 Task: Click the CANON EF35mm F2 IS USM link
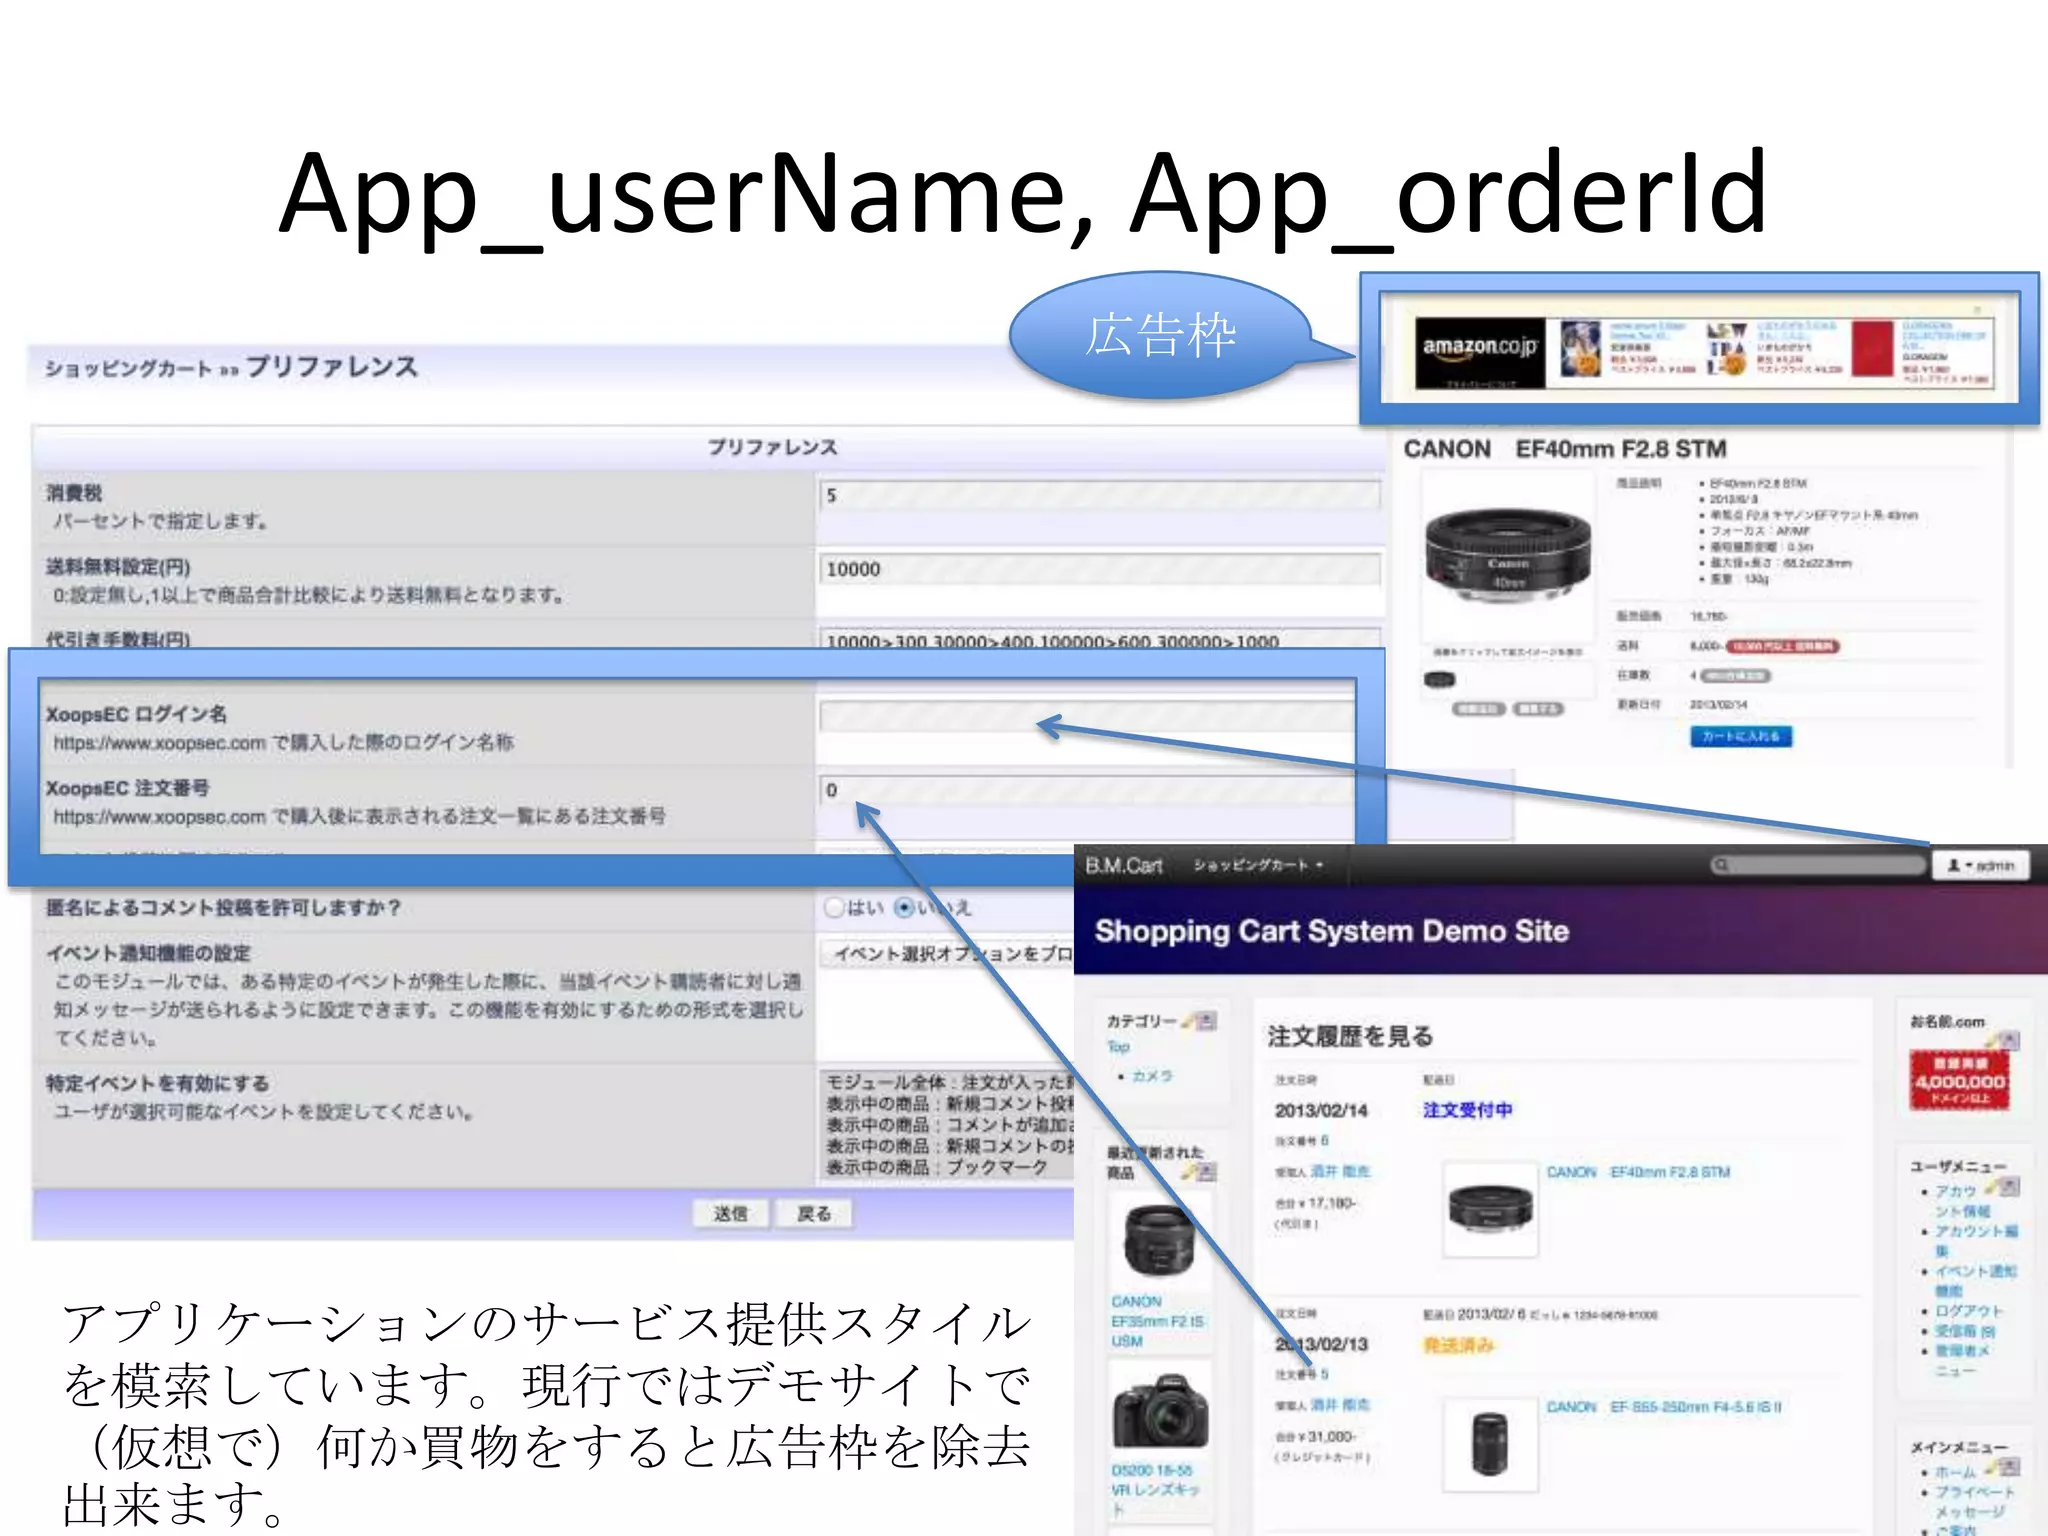pos(1157,1321)
